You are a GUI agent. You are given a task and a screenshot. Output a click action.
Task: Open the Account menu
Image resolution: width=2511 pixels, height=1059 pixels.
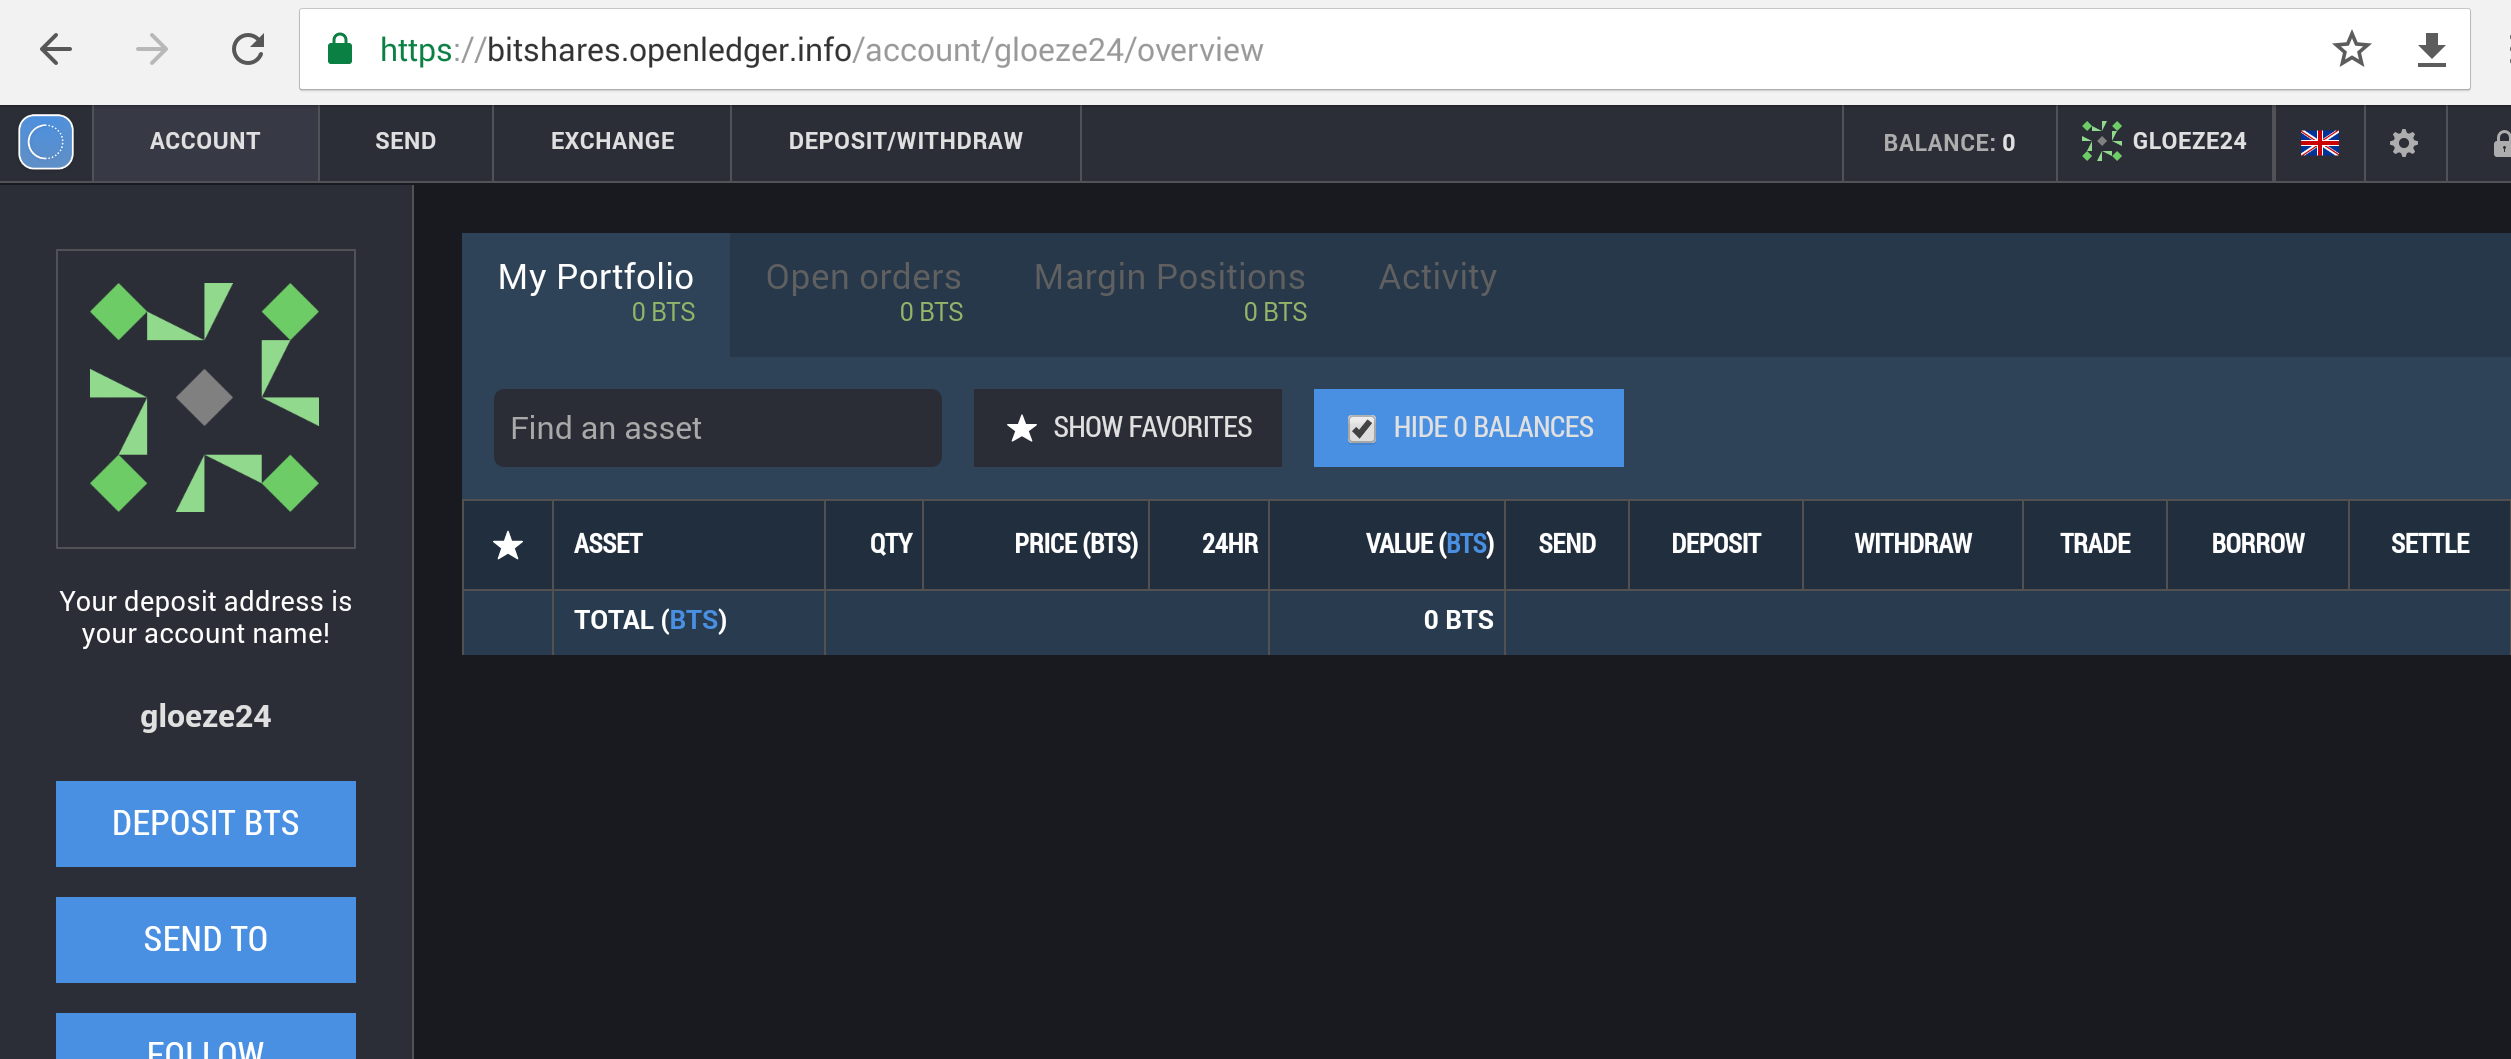(x=205, y=142)
